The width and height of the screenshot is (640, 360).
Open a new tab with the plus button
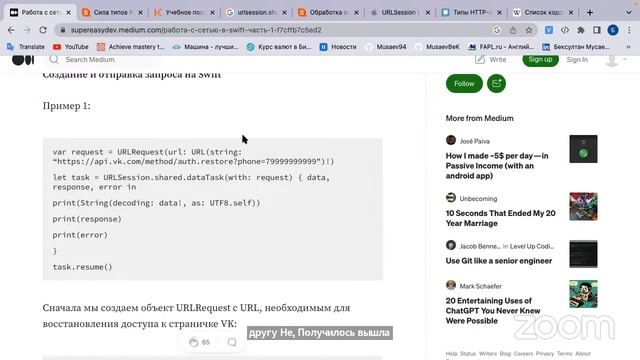pos(590,13)
